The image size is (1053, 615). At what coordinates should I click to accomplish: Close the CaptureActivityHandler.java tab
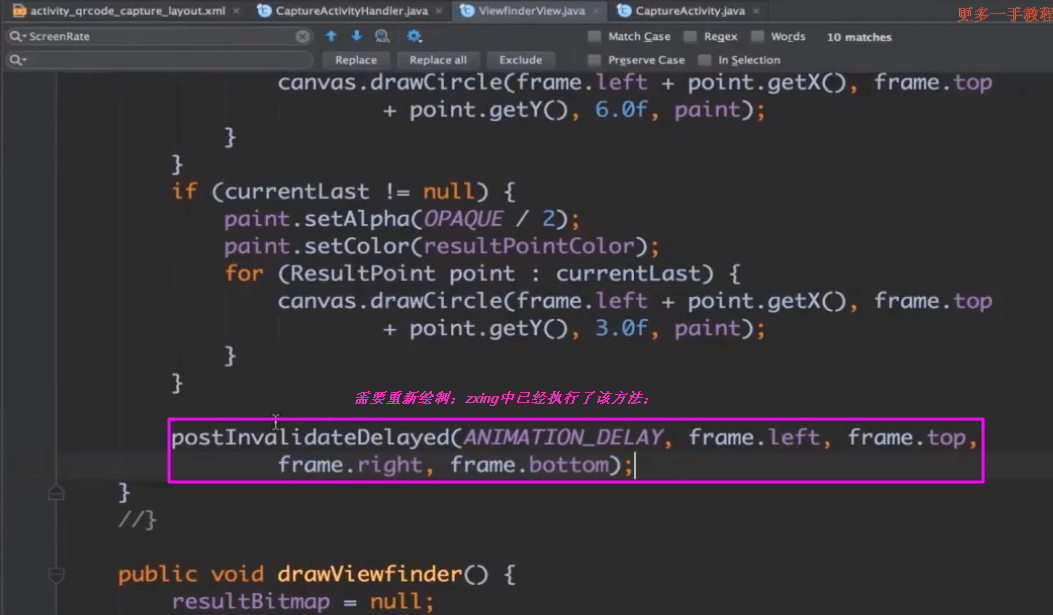[439, 11]
